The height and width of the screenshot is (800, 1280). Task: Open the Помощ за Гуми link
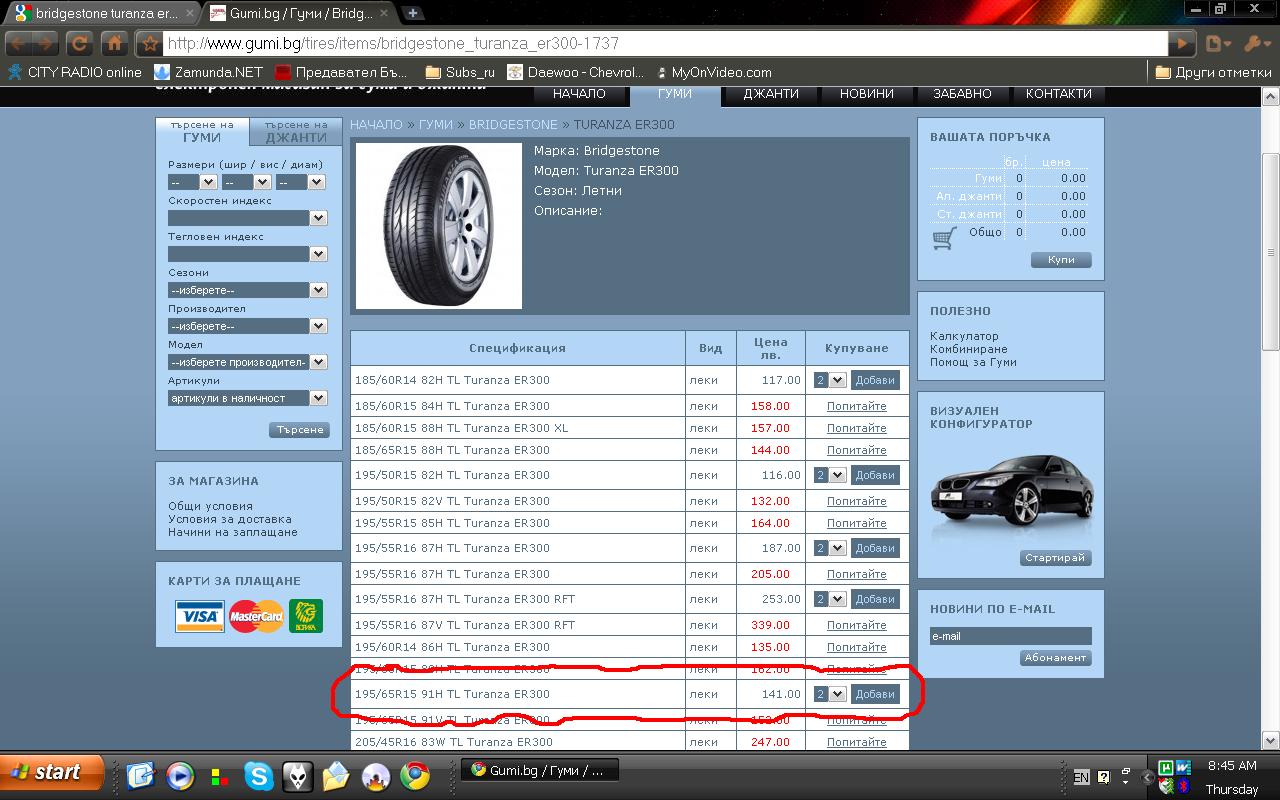pos(973,362)
